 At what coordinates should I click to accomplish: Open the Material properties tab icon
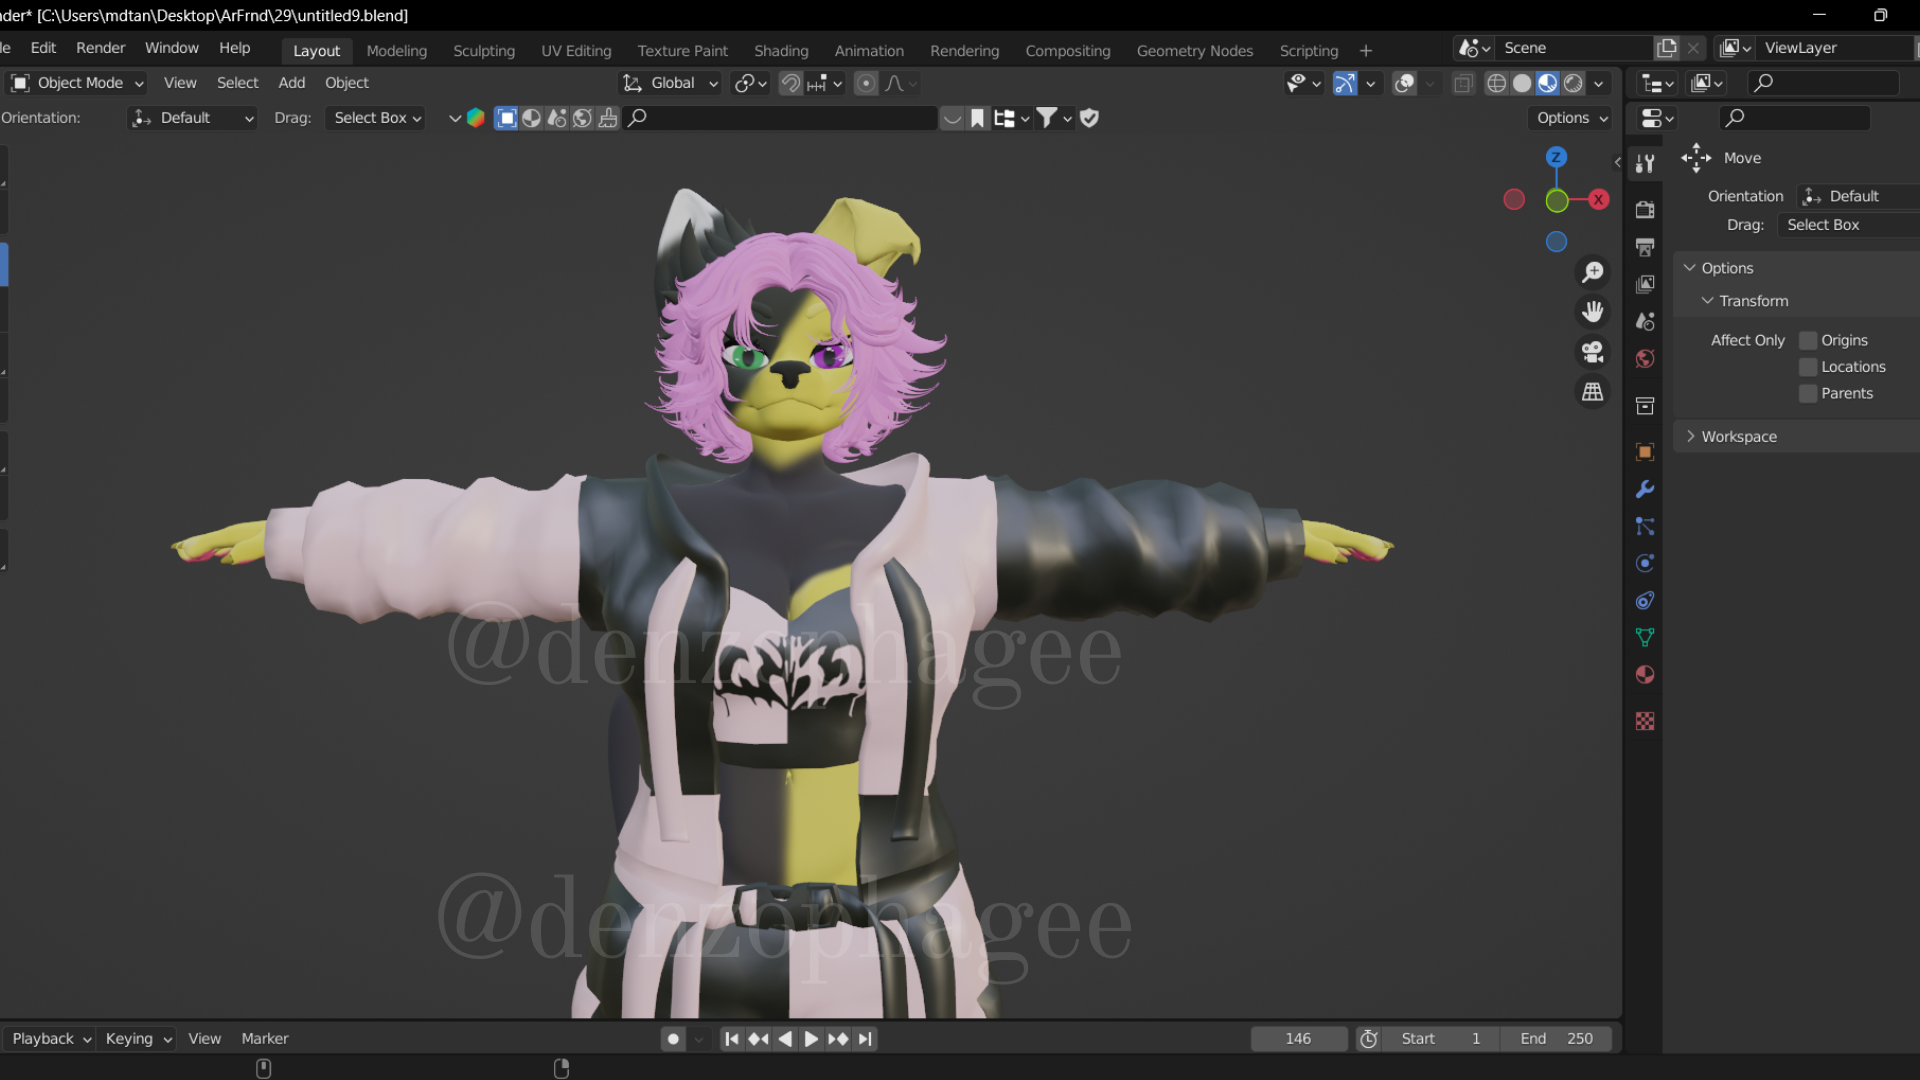click(x=1645, y=675)
